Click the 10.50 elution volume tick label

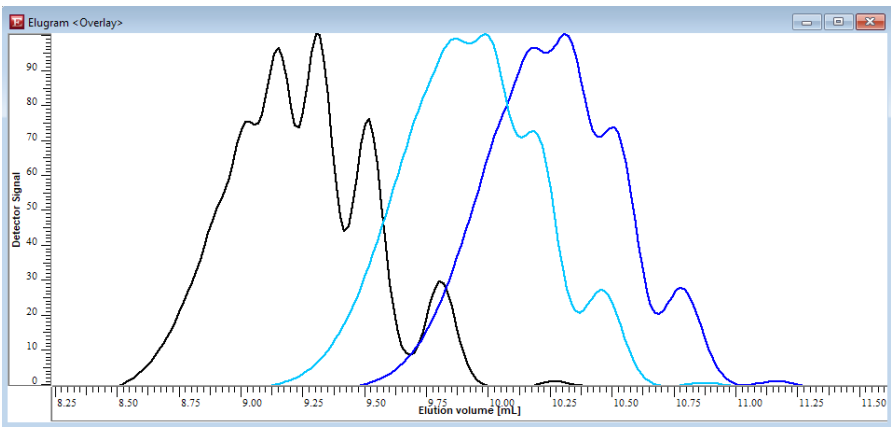pos(626,403)
